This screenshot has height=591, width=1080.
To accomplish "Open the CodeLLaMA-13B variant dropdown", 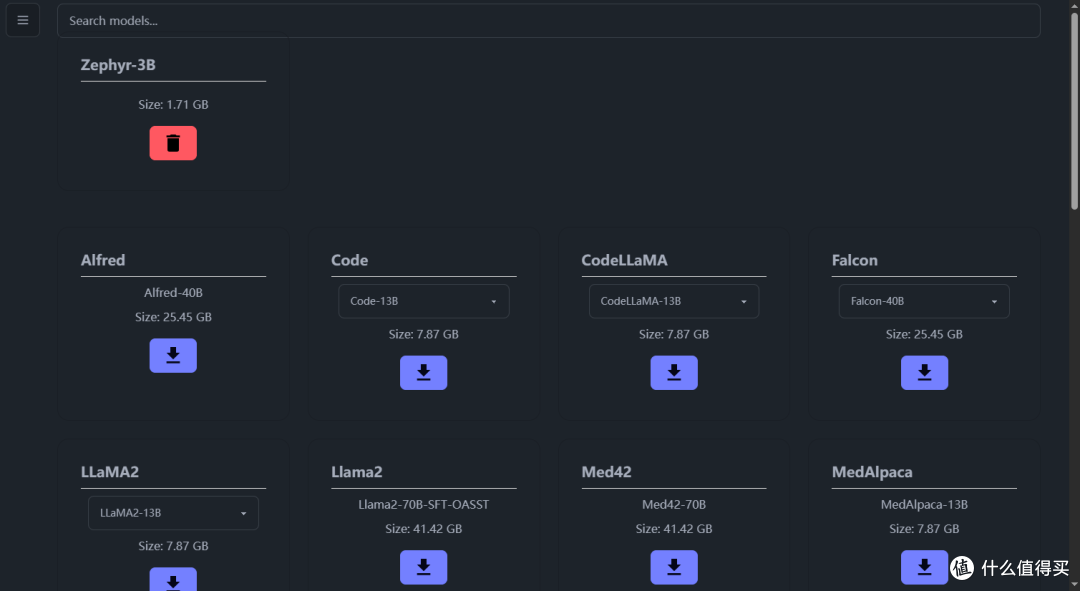I will click(x=674, y=301).
